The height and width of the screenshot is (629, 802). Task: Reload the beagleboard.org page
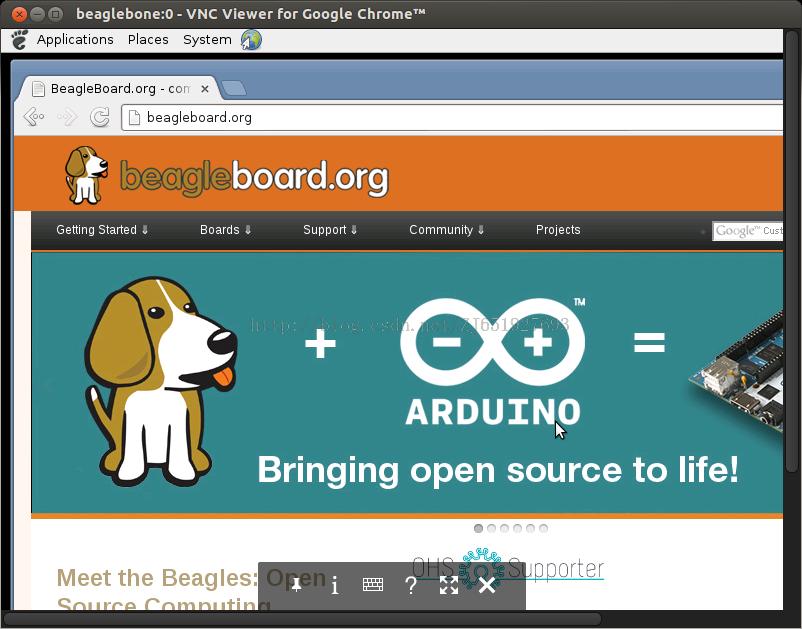tap(100, 117)
